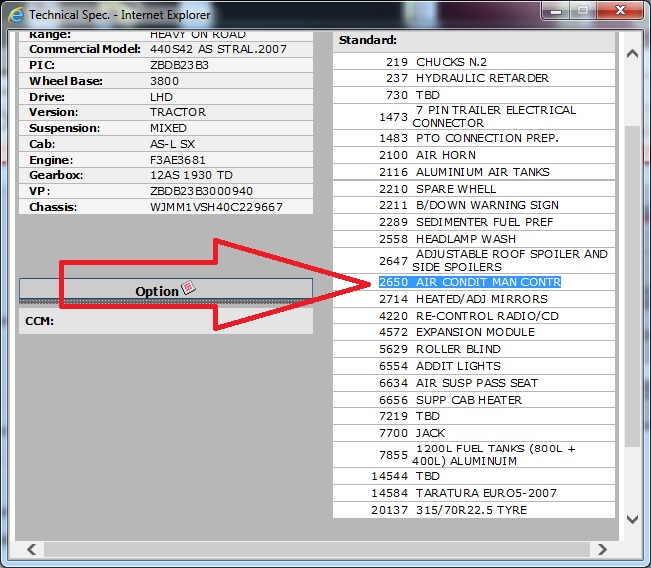Viewport: 651px width, 568px height.
Task: Click the CCM: label
Action: click(39, 321)
